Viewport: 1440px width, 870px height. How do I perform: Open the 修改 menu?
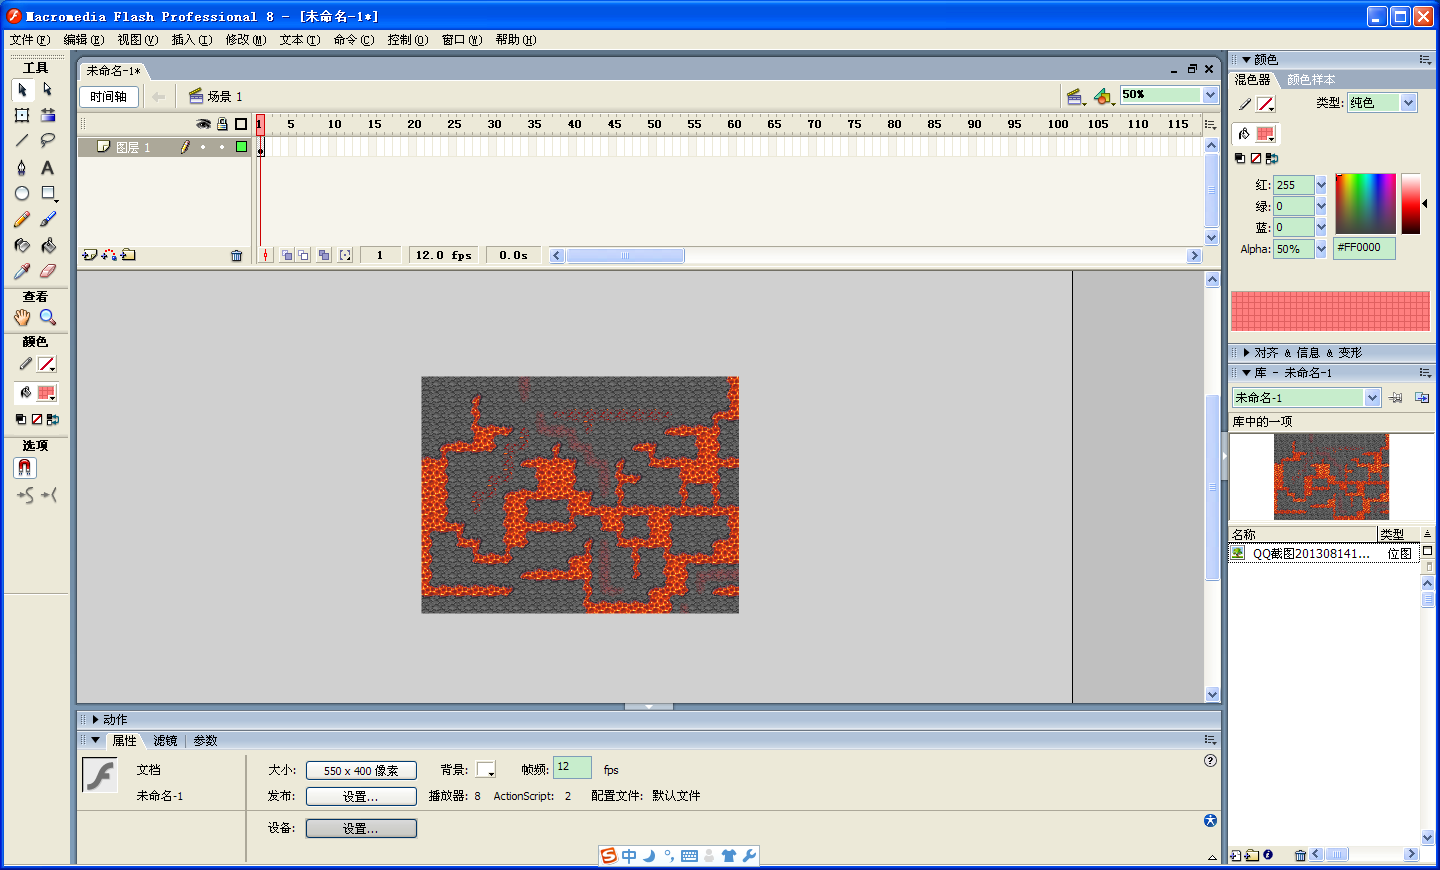pos(246,40)
